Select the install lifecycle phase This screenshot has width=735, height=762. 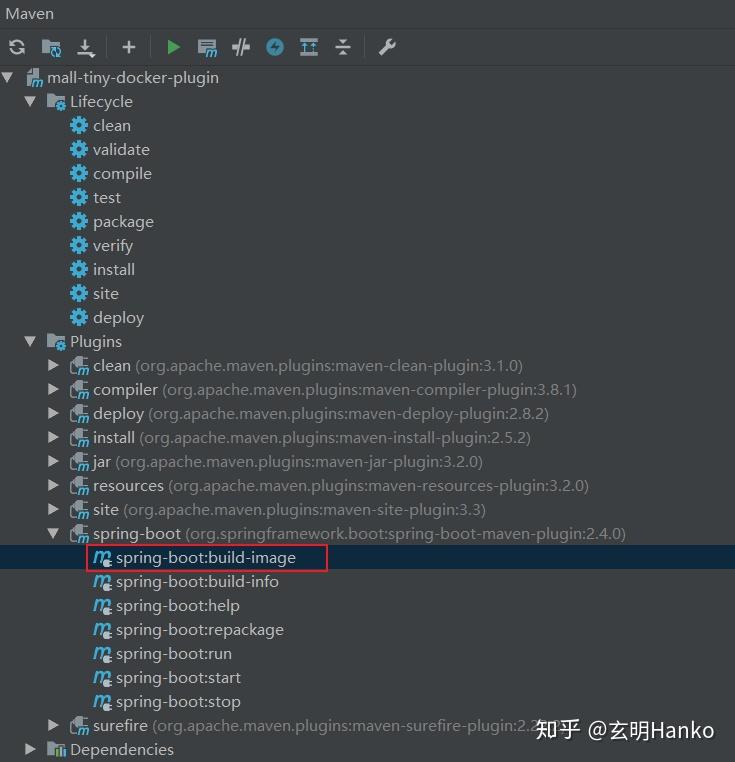pos(114,270)
